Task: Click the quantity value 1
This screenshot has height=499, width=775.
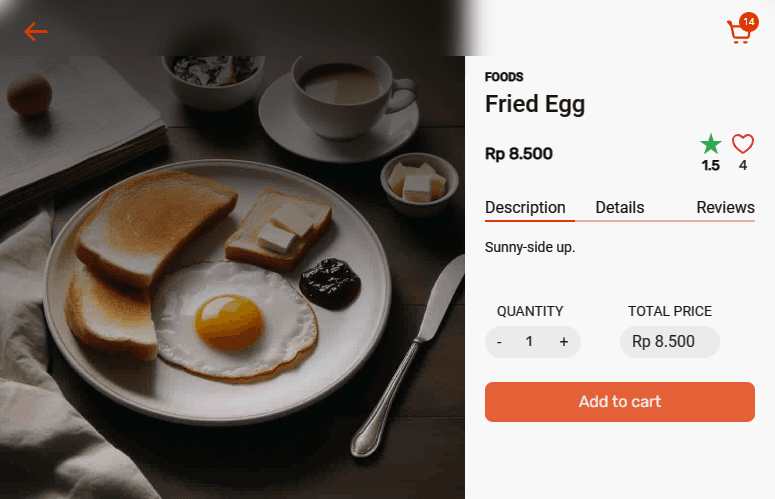Action: coord(530,342)
